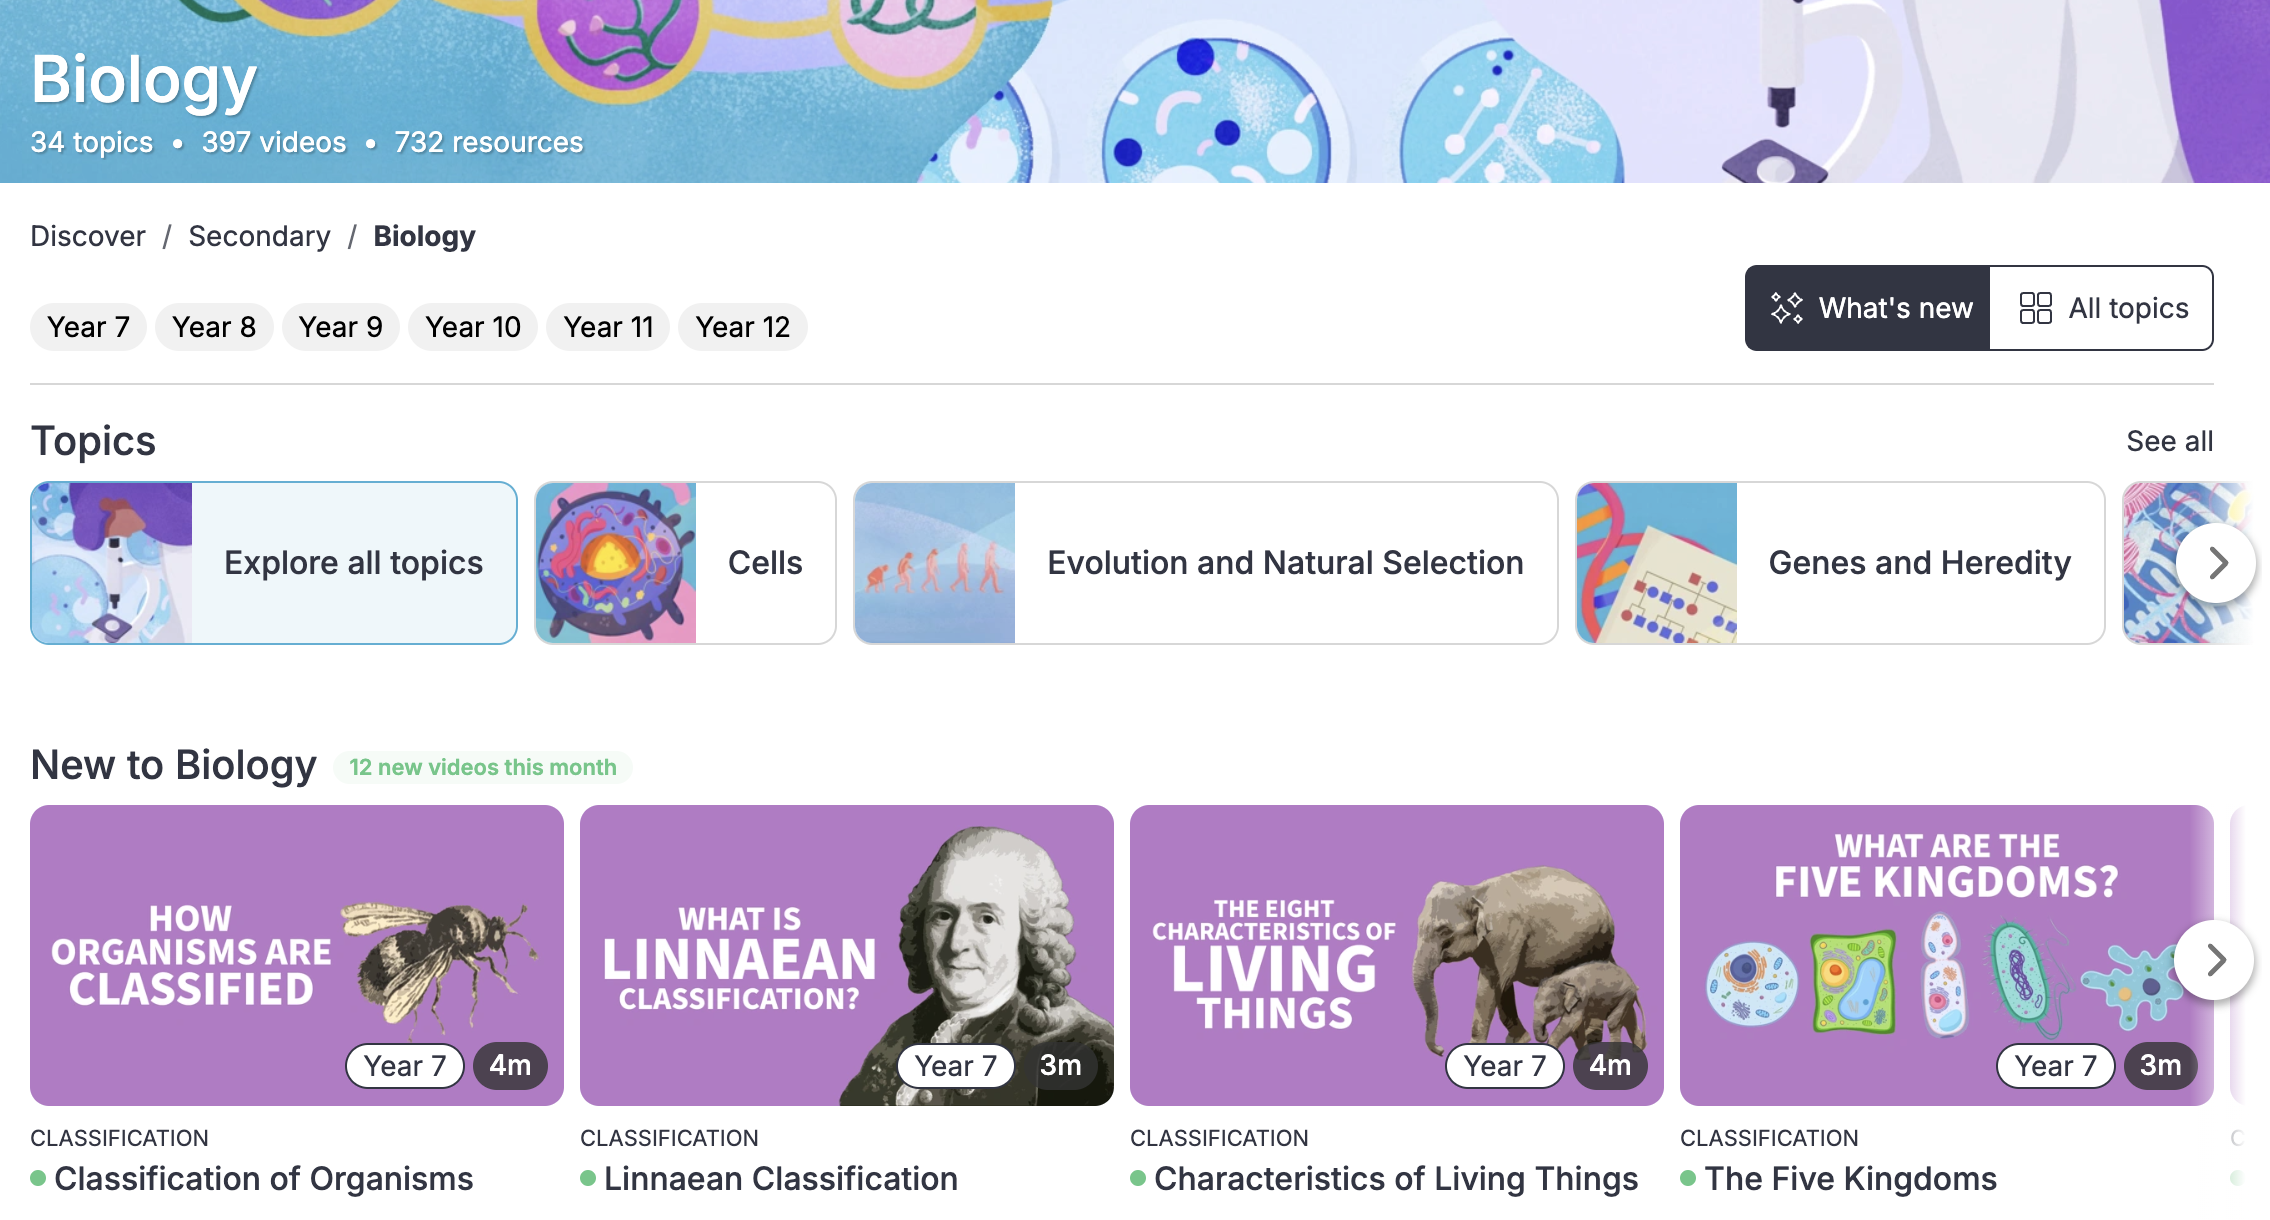Click the See all topics link
Image resolution: width=2270 pixels, height=1220 pixels.
(x=2169, y=441)
